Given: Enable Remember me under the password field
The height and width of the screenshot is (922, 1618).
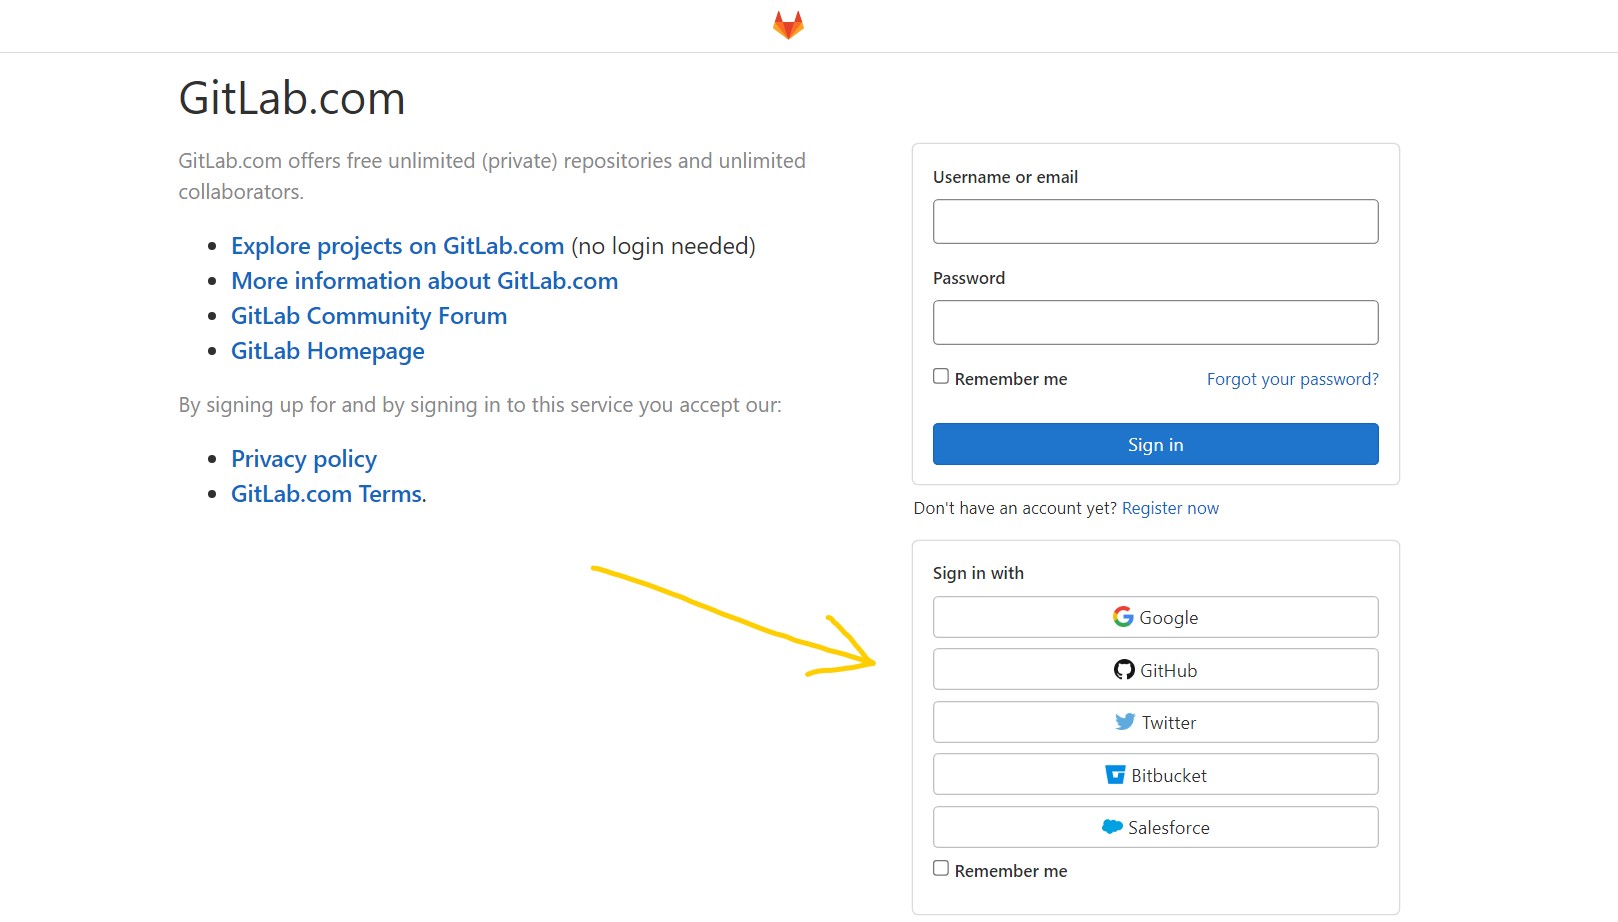Looking at the screenshot, I should pos(940,376).
